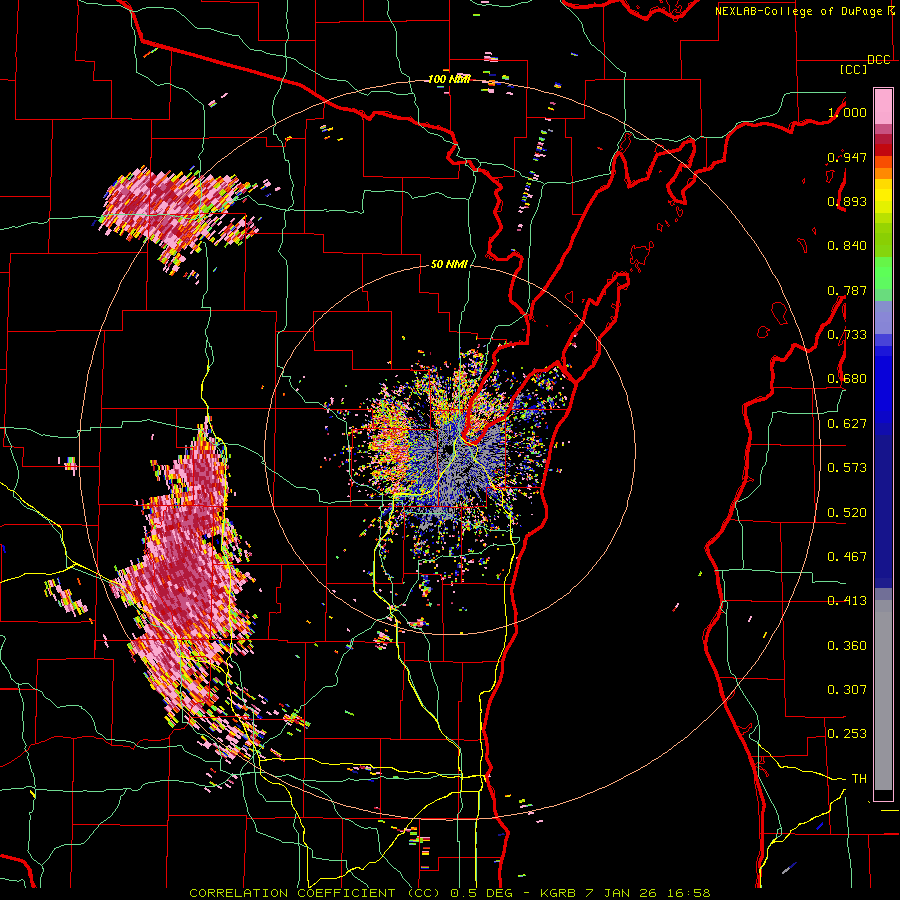This screenshot has width=900, height=900.
Task: Click the black radar site dot at the map center
Action: 447,449
